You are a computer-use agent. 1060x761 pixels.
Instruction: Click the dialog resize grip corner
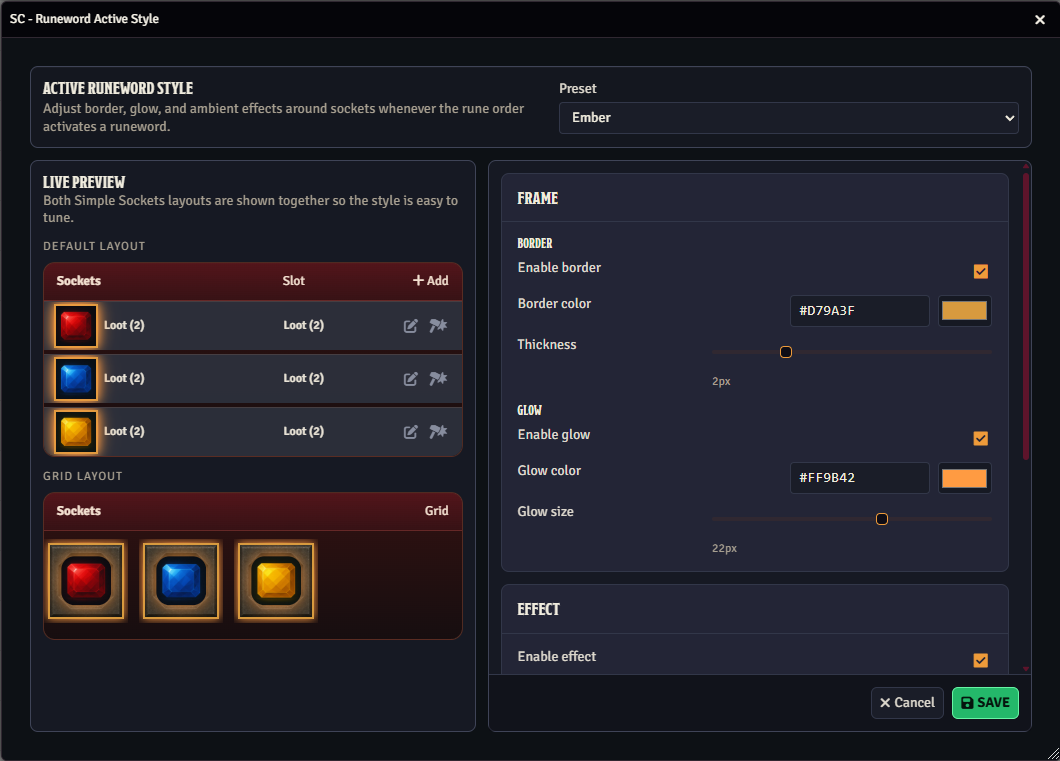tap(1053, 754)
